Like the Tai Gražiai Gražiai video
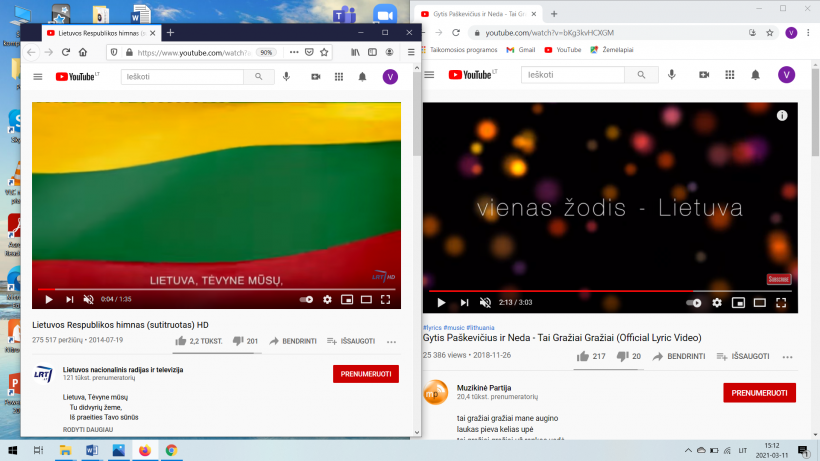The image size is (820, 461). pyautogui.click(x=591, y=356)
